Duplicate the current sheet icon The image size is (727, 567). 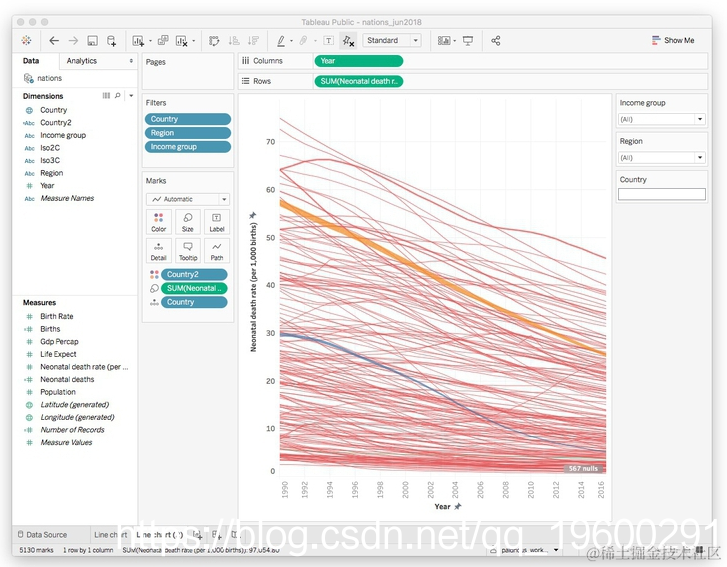pyautogui.click(x=163, y=41)
